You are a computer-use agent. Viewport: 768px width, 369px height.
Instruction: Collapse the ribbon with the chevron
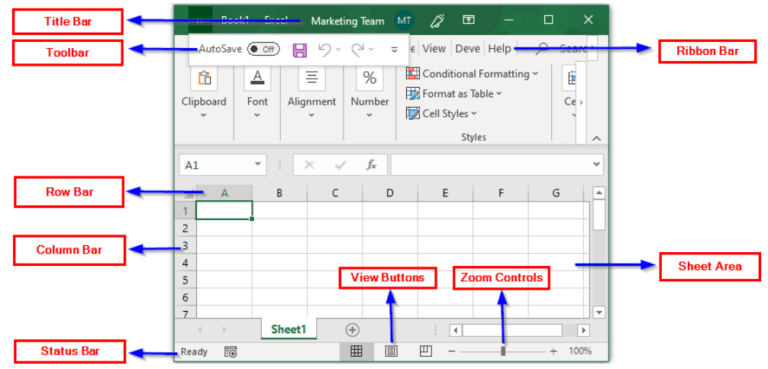click(596, 139)
